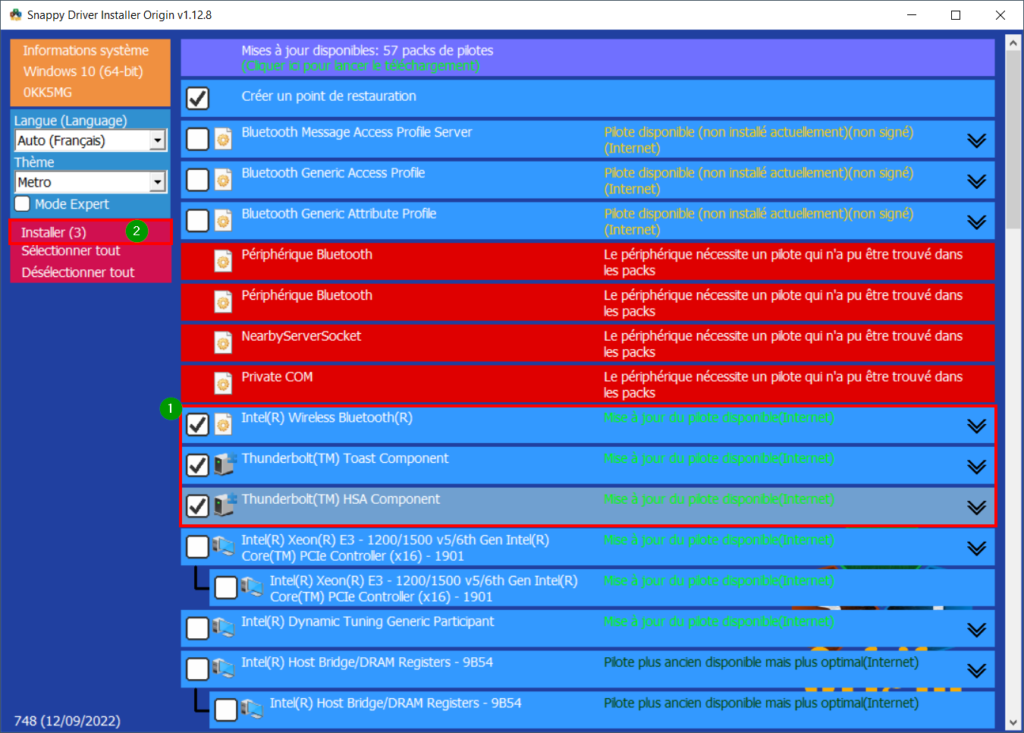Minimize the Snappy Driver Installer window
Viewport: 1024px width, 733px height.
click(x=912, y=15)
